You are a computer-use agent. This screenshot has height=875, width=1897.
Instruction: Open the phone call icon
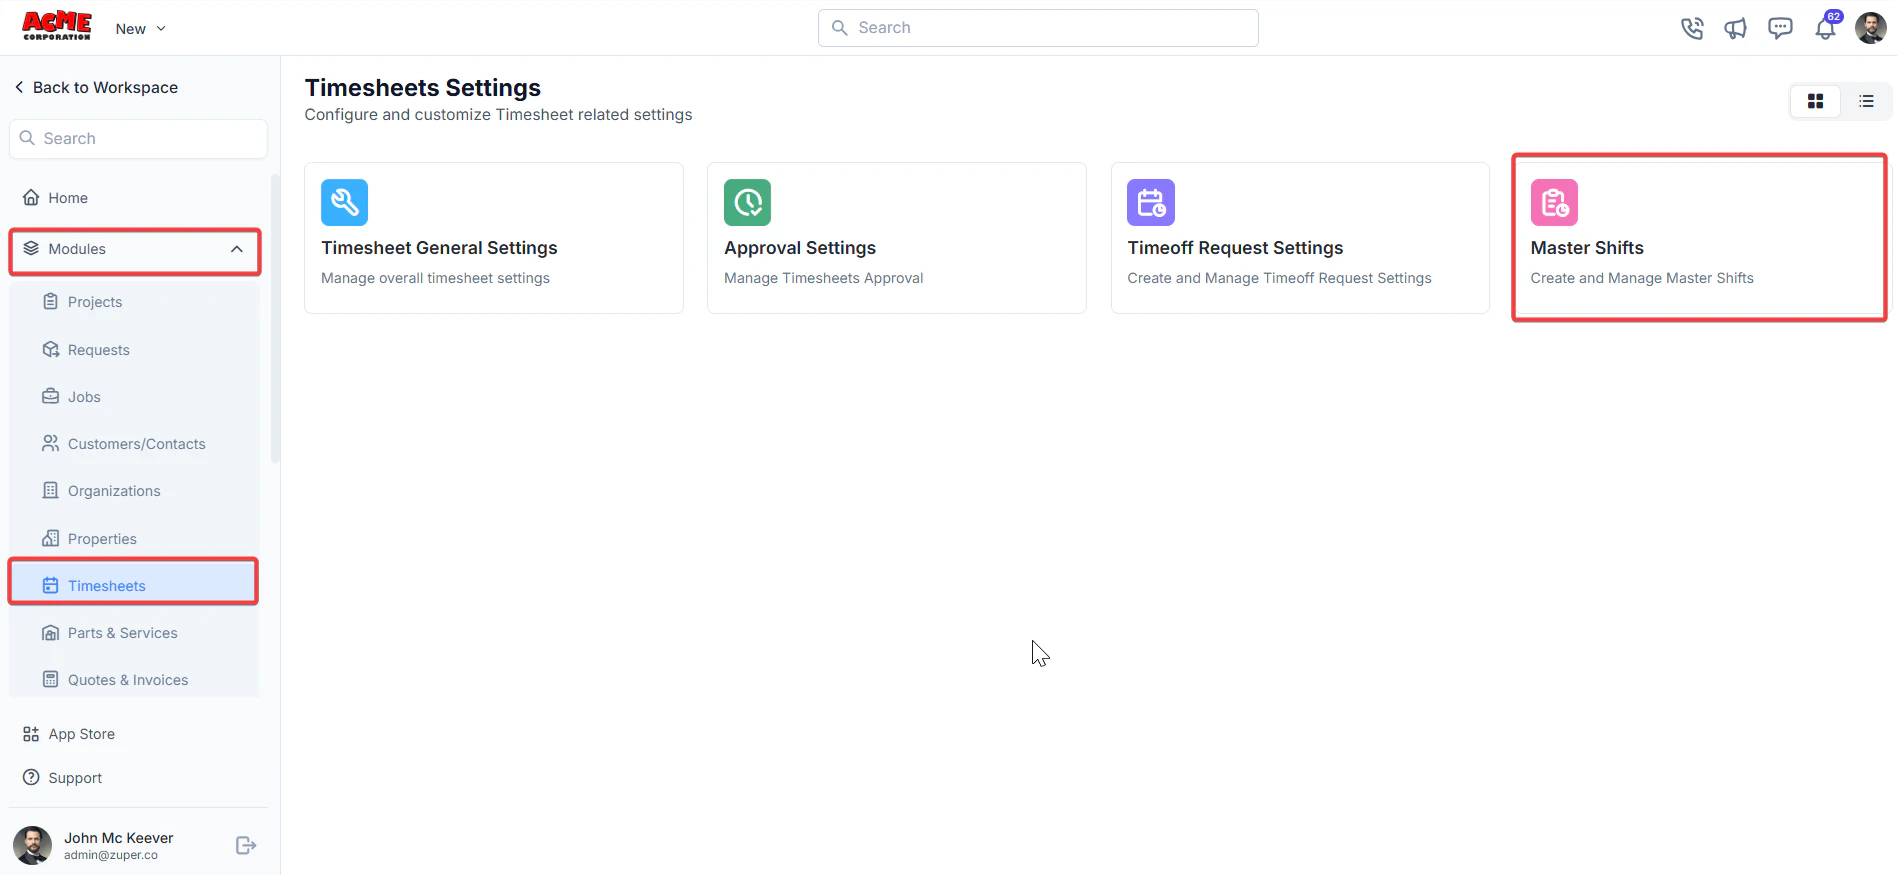(1692, 28)
